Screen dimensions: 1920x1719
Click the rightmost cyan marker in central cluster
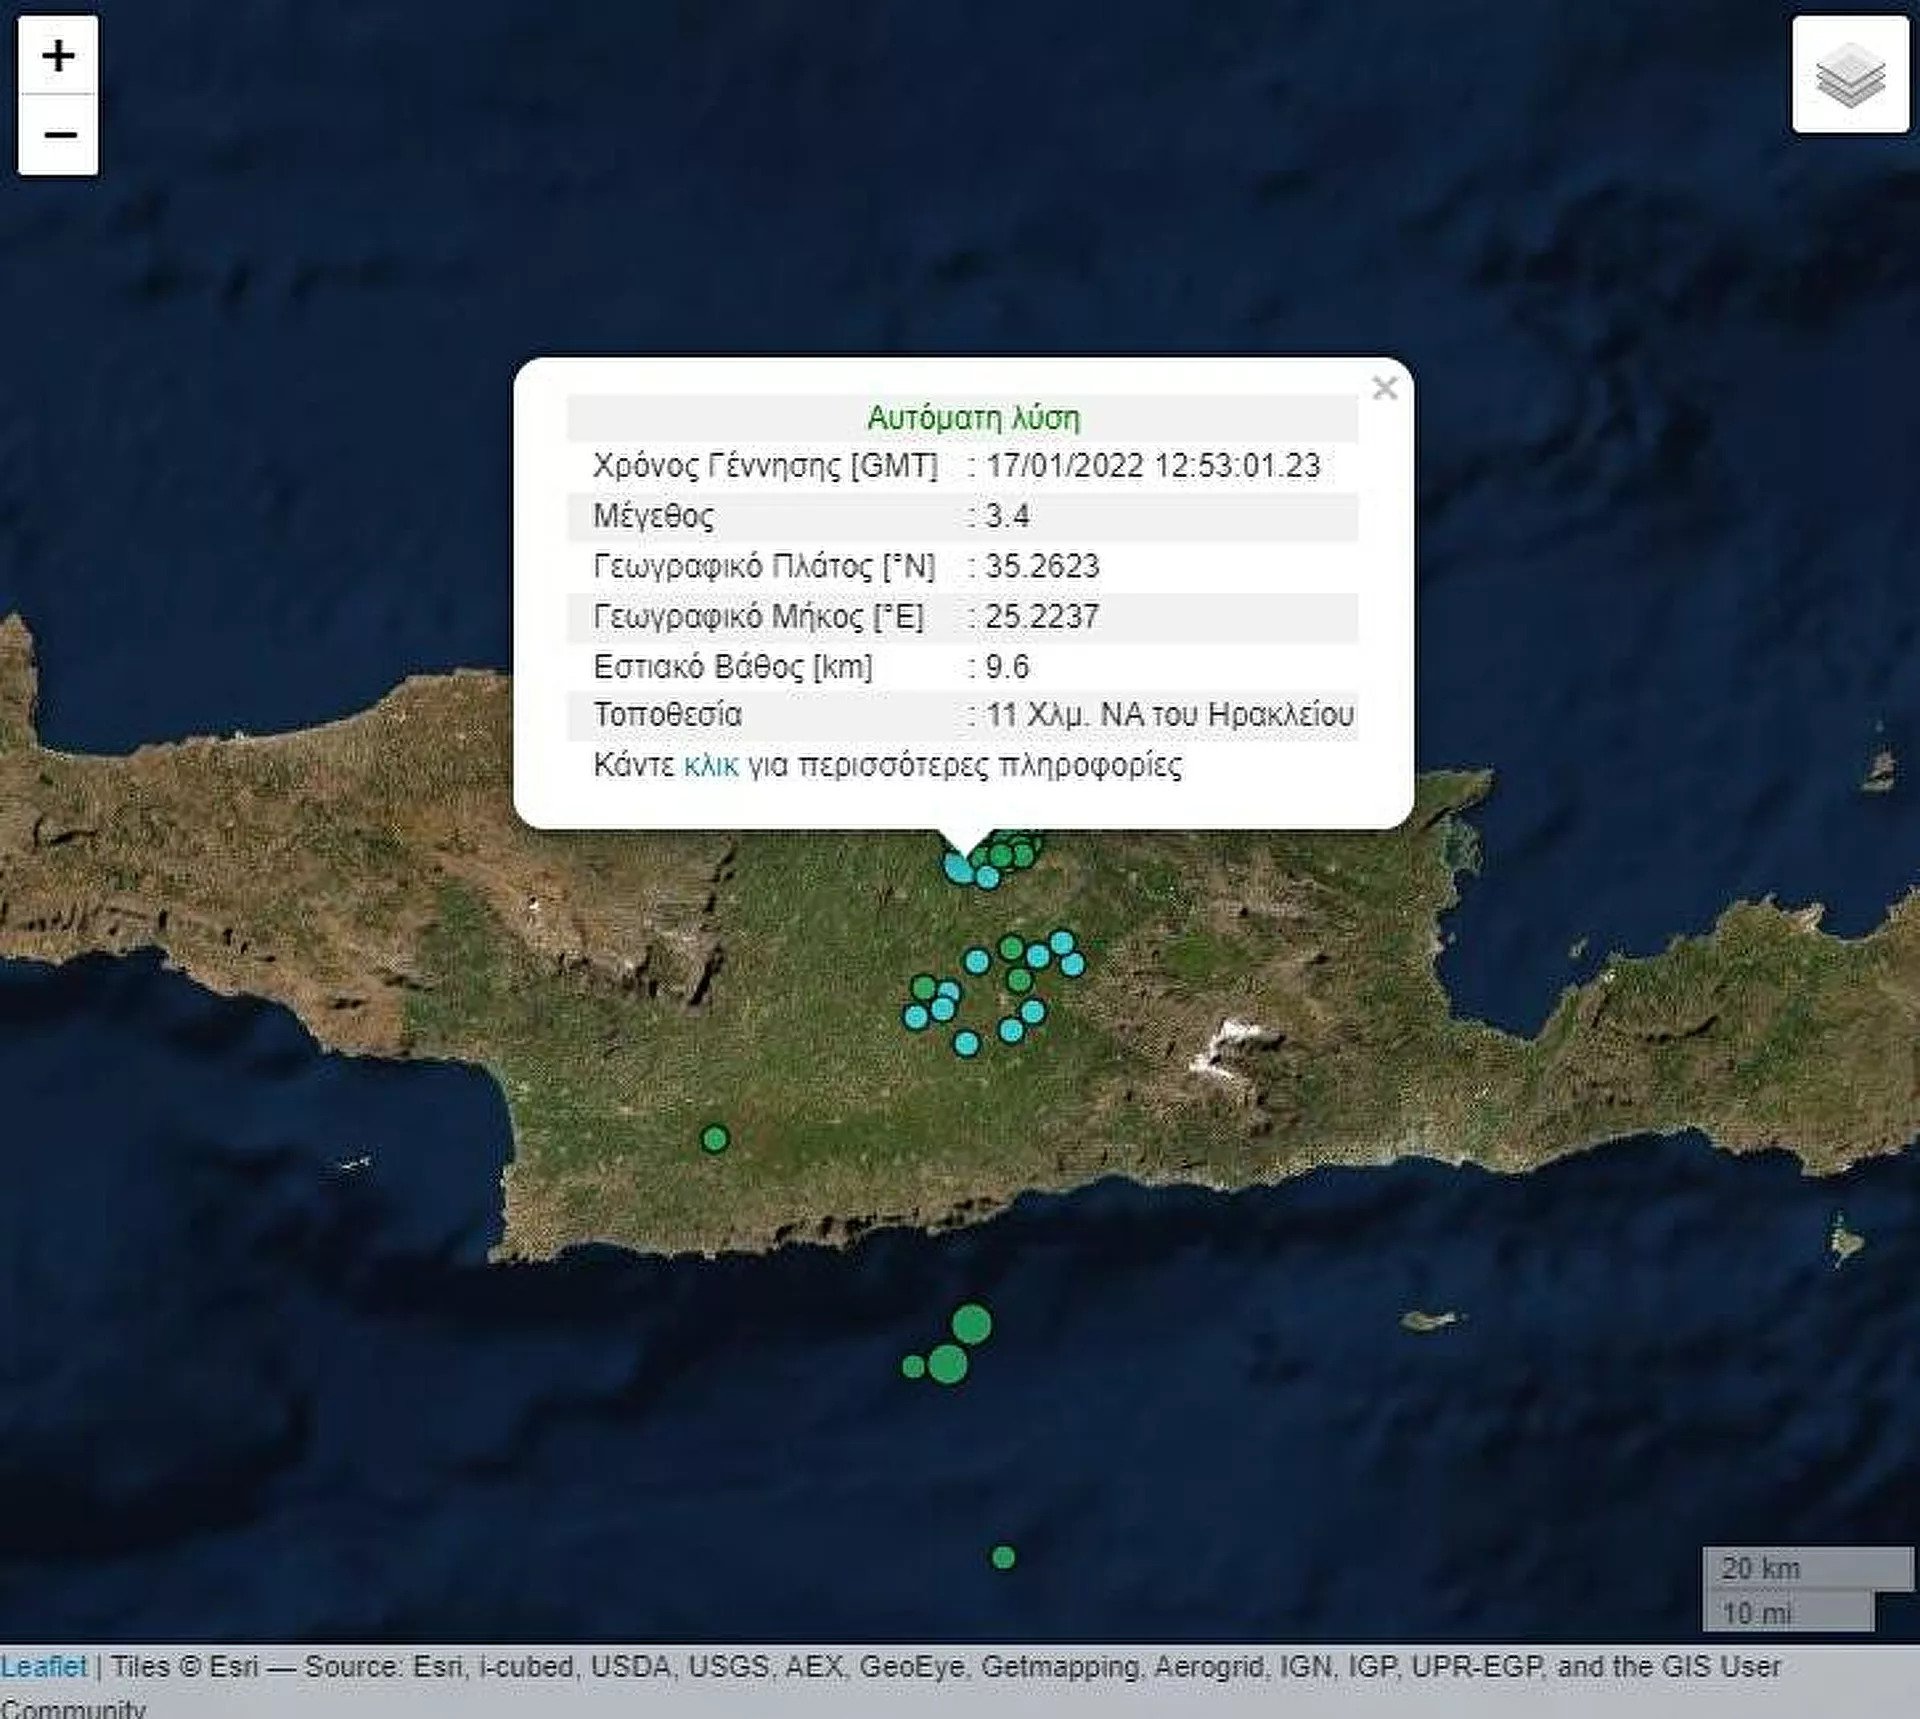(x=1072, y=964)
